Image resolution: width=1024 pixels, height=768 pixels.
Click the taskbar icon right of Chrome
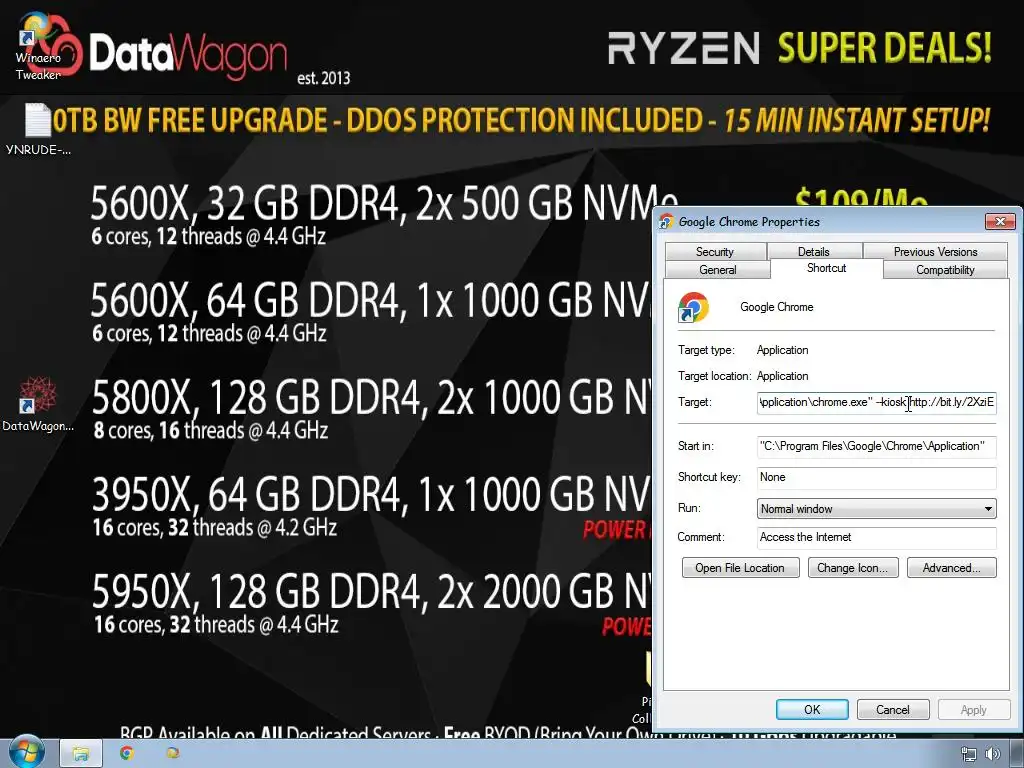click(x=172, y=753)
